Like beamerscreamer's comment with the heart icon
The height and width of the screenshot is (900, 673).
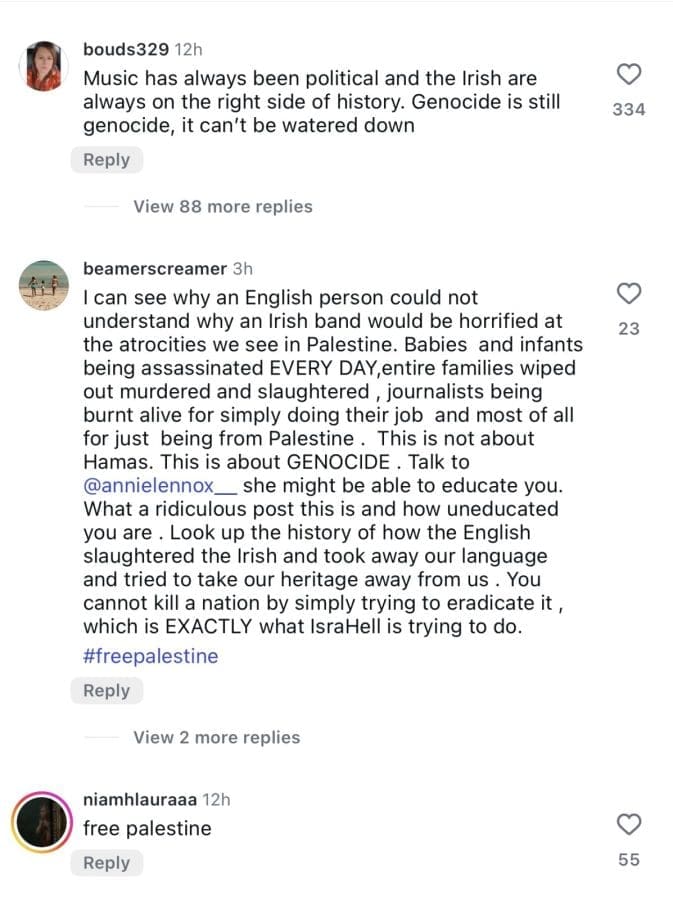click(629, 293)
